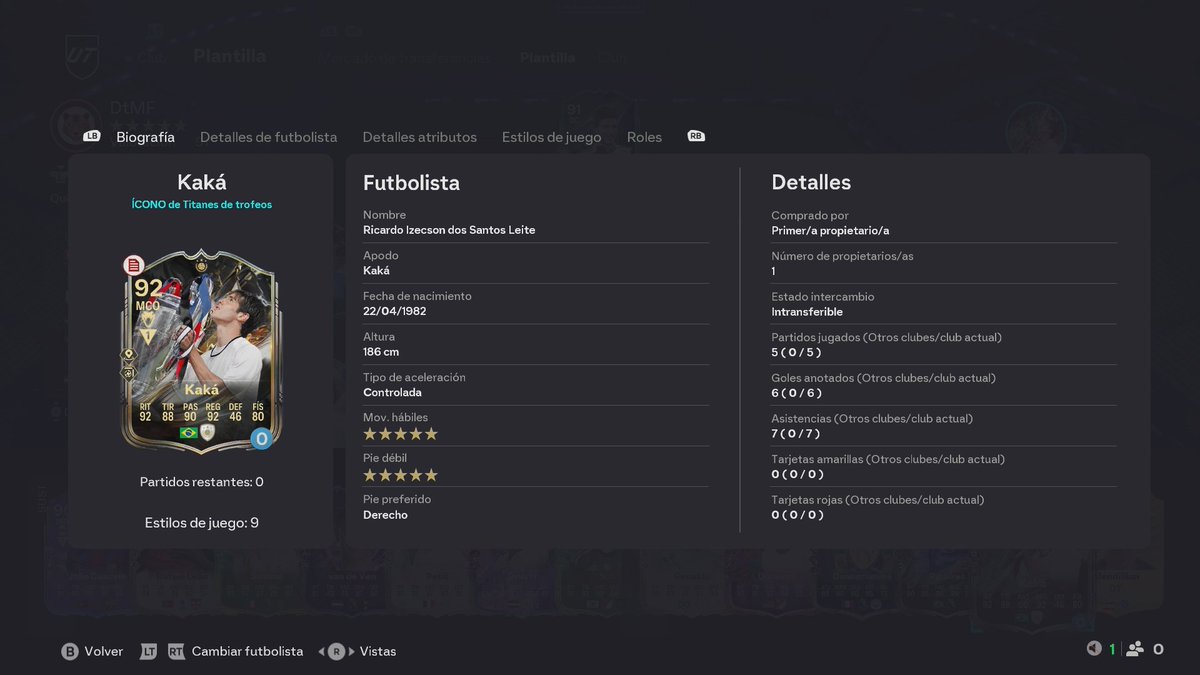Viewport: 1200px width, 675px height.
Task: Click 'ÍCONO de Titanes de trofeos' subtitle
Action: 201,205
